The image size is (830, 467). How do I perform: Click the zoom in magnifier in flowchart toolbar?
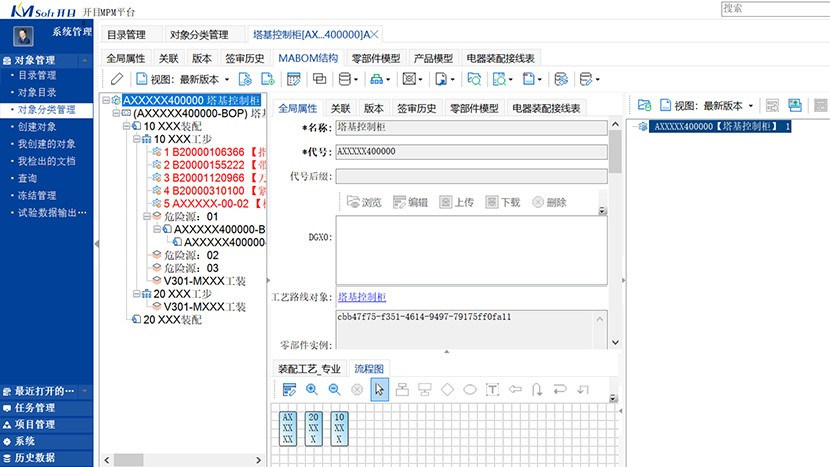312,390
